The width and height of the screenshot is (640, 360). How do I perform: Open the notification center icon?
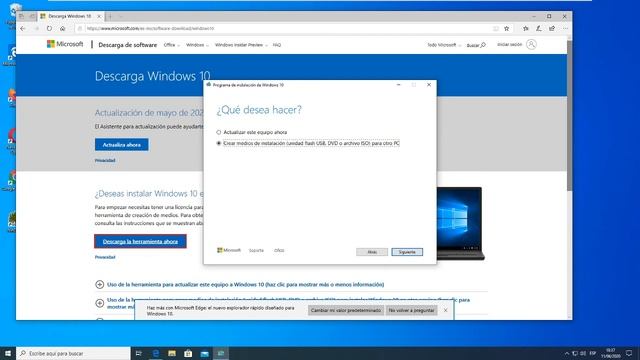coord(629,353)
